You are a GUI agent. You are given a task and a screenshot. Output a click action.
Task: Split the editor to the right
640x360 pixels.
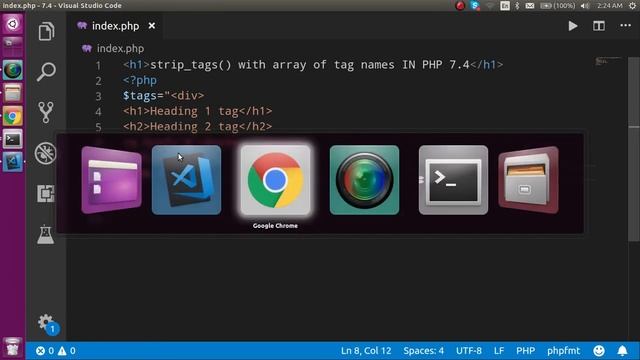pyautogui.click(x=599, y=26)
